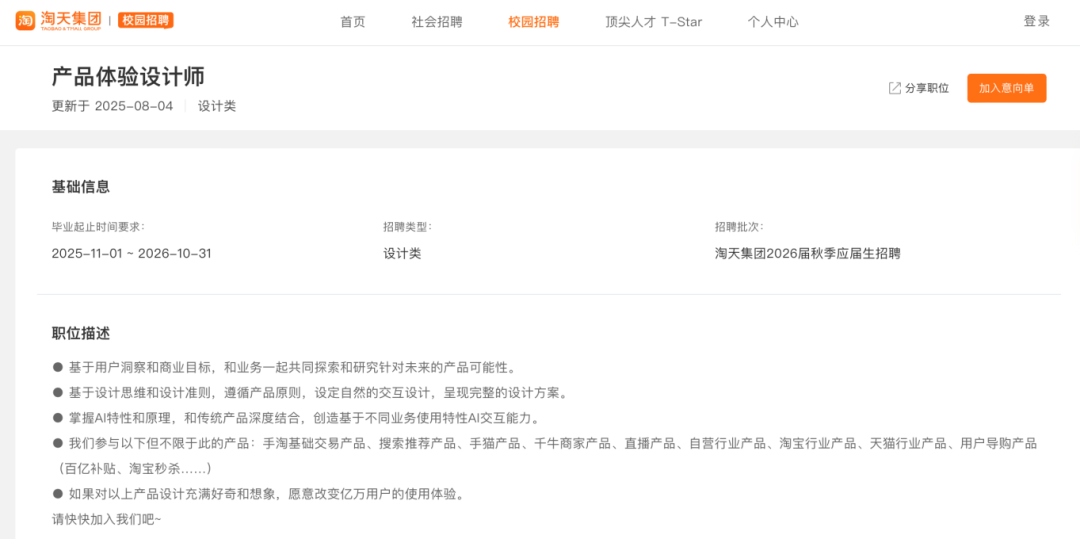Click the 招聘类型 label
1080x539 pixels.
click(x=407, y=226)
